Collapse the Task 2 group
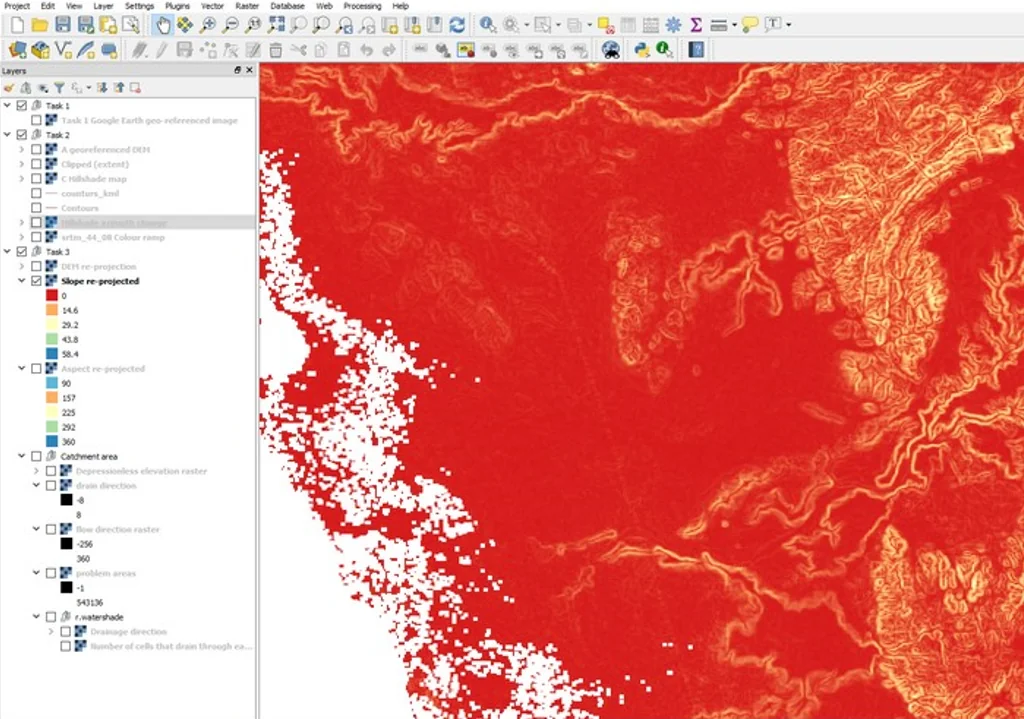The height and width of the screenshot is (719, 1024). [8, 135]
